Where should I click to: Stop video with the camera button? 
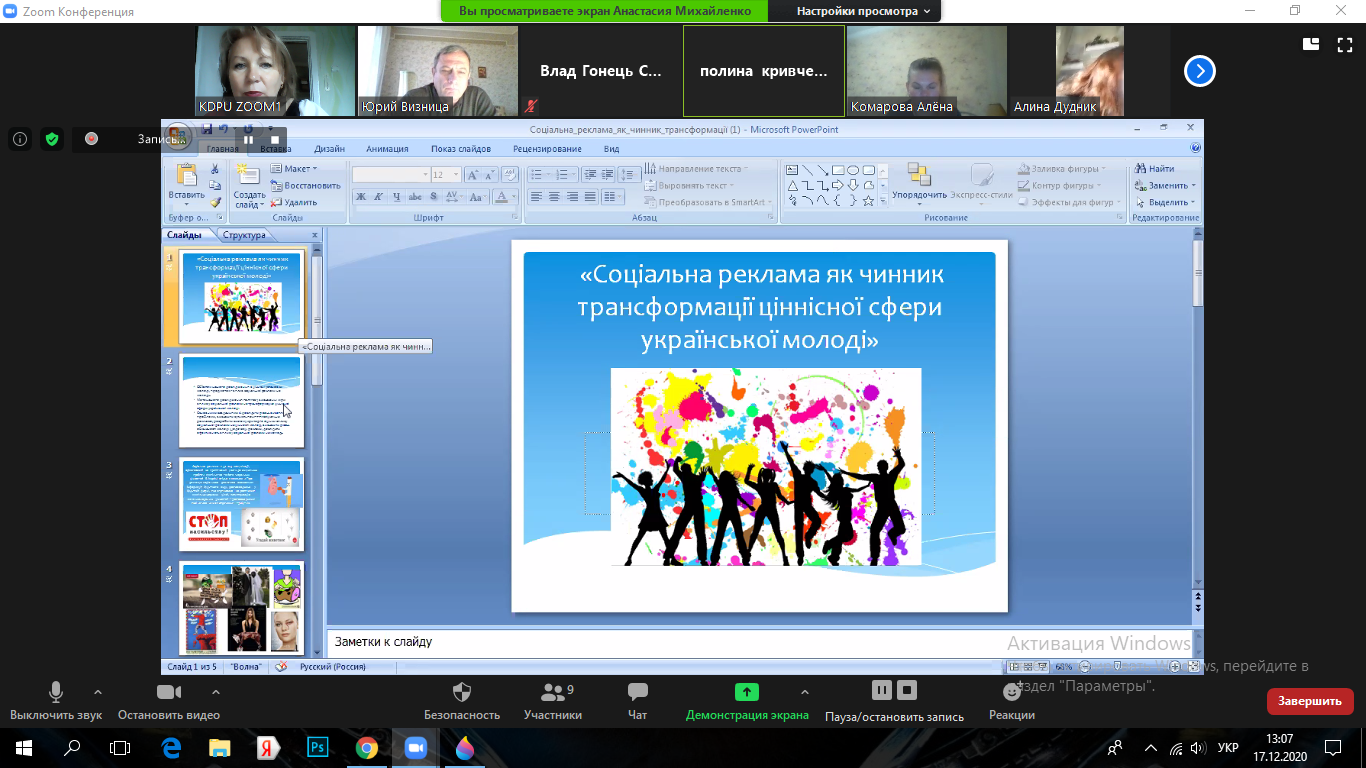169,692
